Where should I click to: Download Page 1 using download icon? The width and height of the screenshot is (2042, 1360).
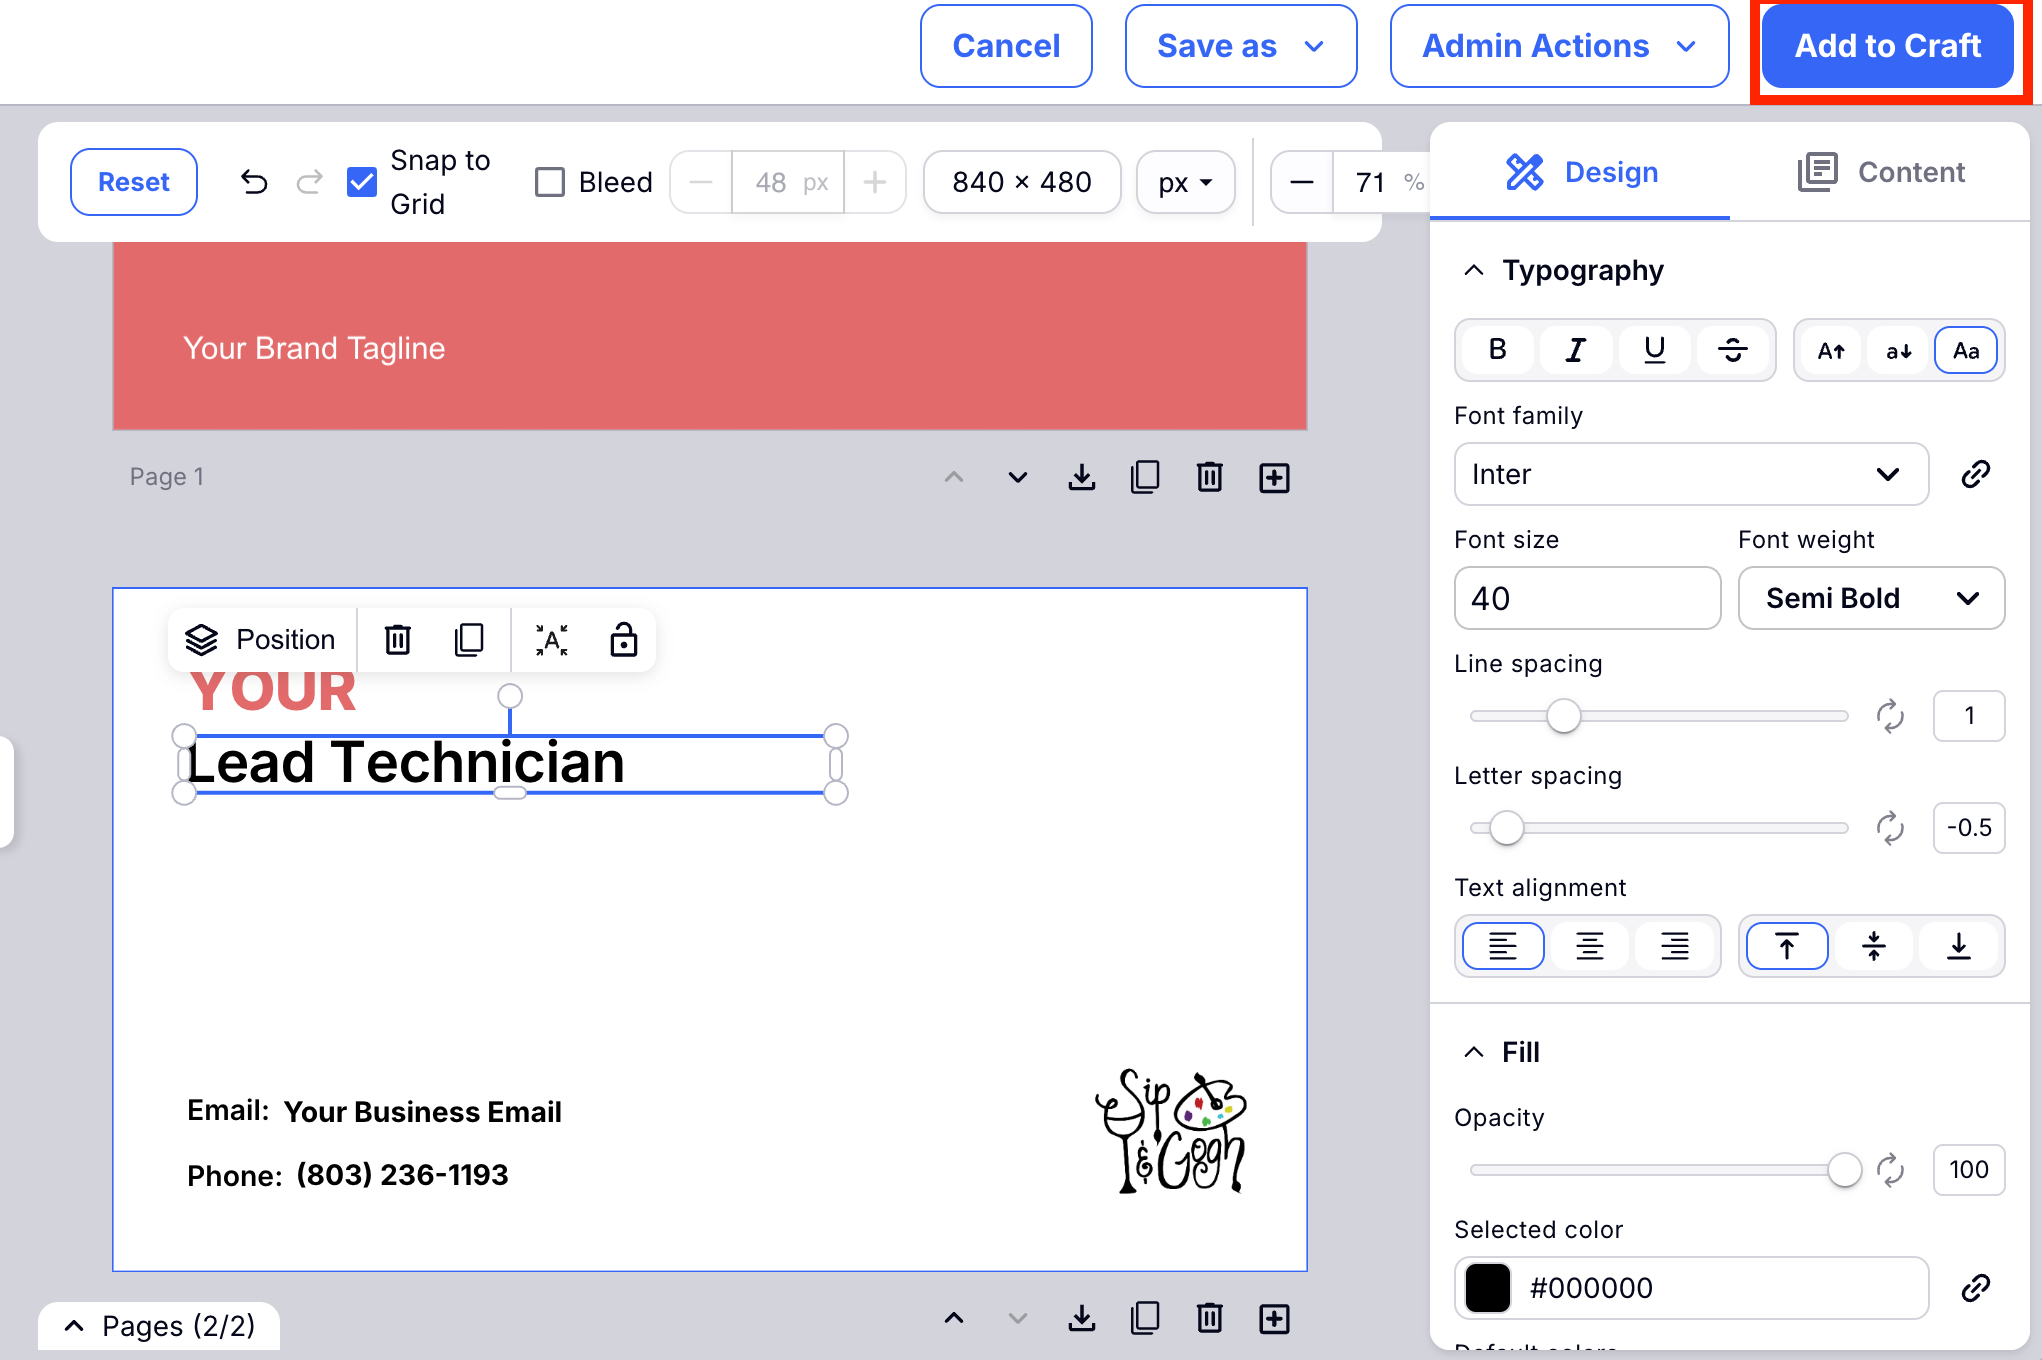1081,477
